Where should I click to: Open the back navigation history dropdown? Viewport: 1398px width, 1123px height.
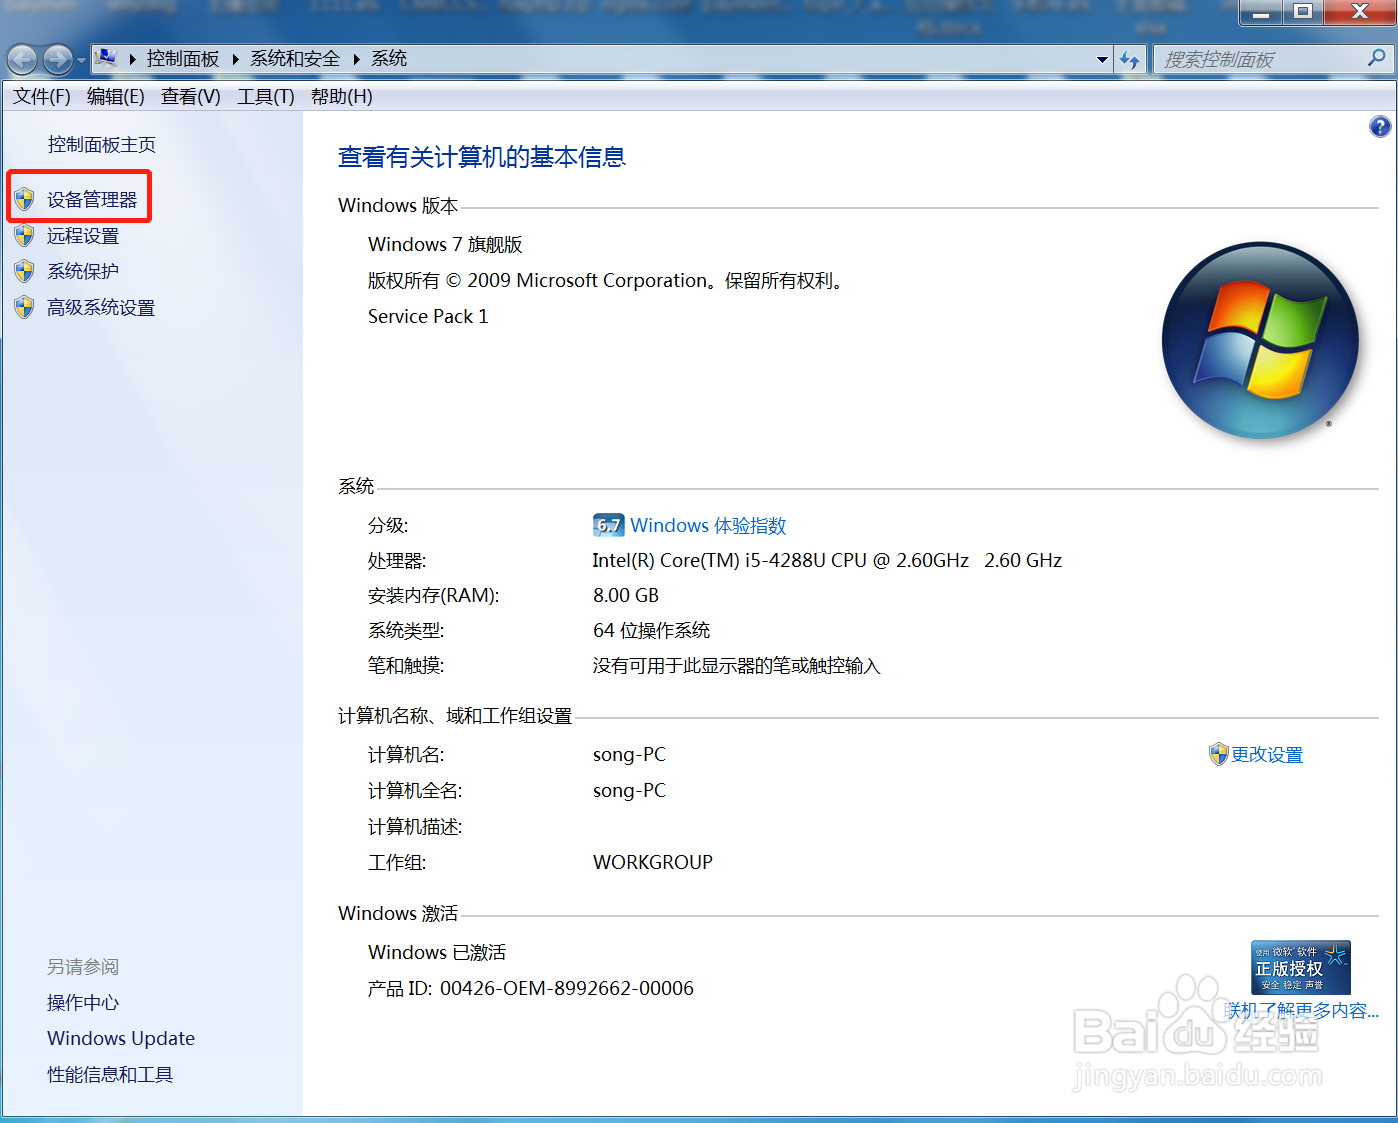point(80,59)
